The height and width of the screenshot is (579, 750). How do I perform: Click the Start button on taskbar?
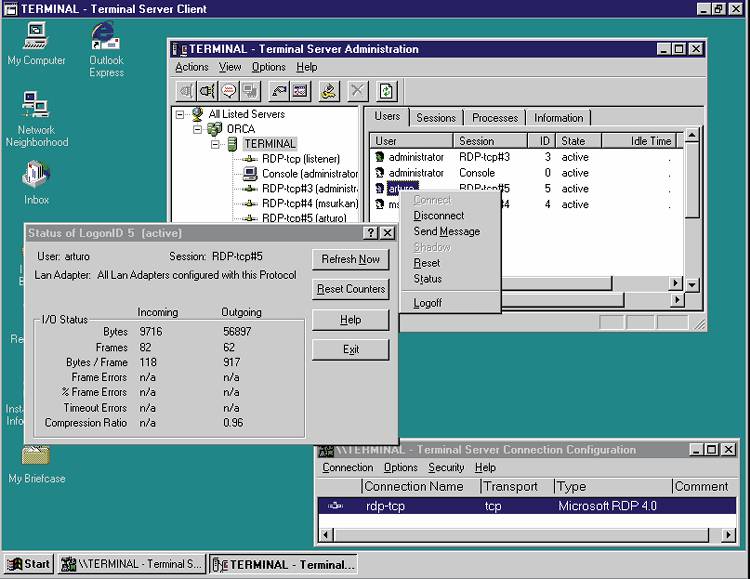tap(28, 564)
